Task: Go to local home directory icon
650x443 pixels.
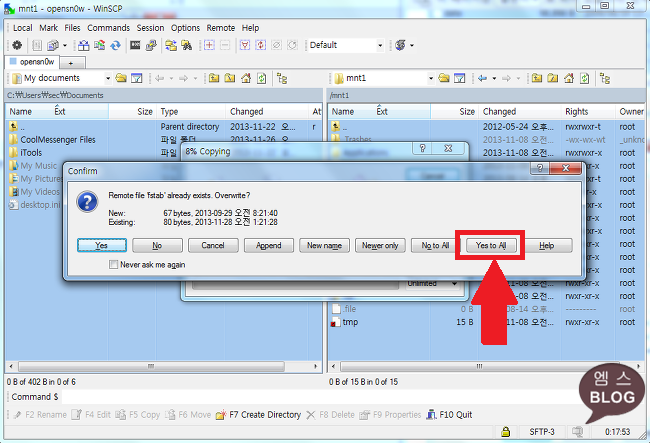Action: pos(246,78)
